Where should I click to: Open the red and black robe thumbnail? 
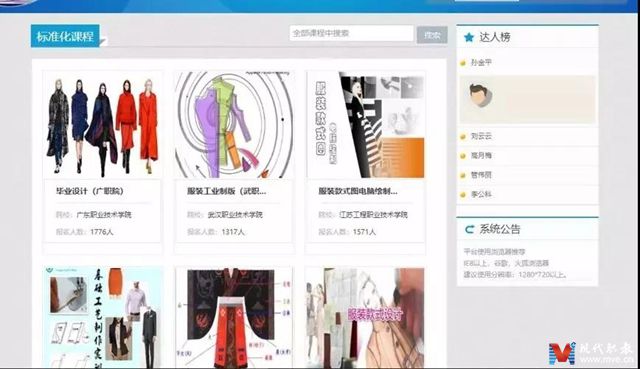[x=234, y=318]
